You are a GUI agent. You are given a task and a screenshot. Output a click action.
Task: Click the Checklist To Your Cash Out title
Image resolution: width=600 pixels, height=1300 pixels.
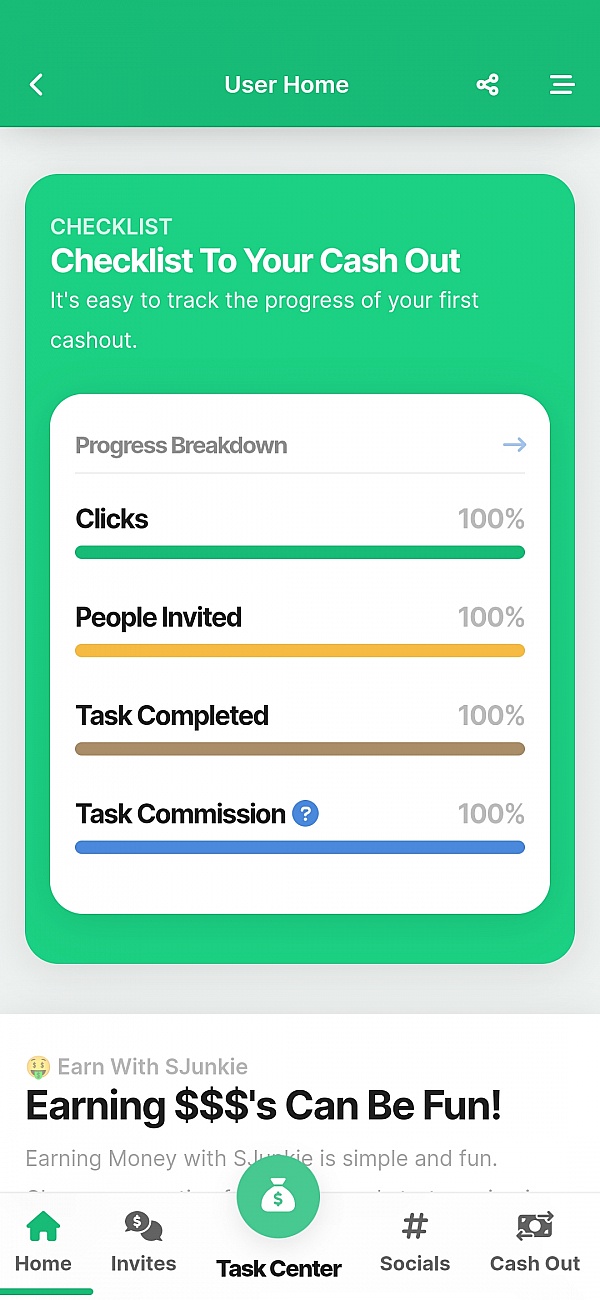click(x=256, y=261)
